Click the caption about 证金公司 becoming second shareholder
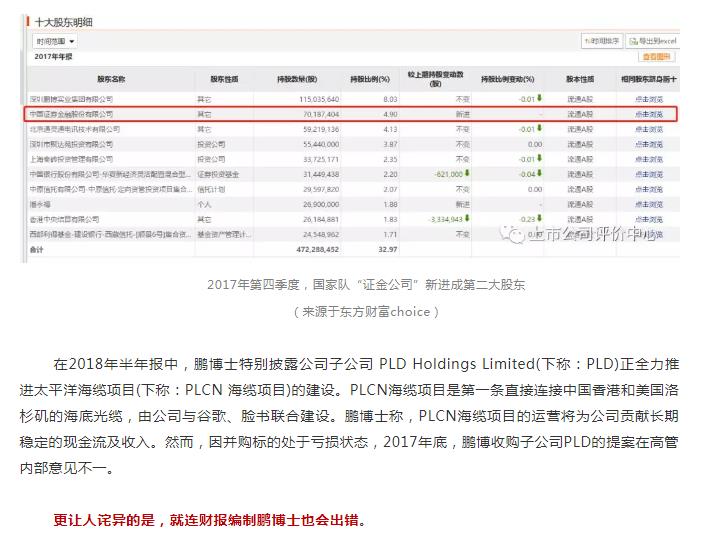The height and width of the screenshot is (551, 703). [366, 285]
